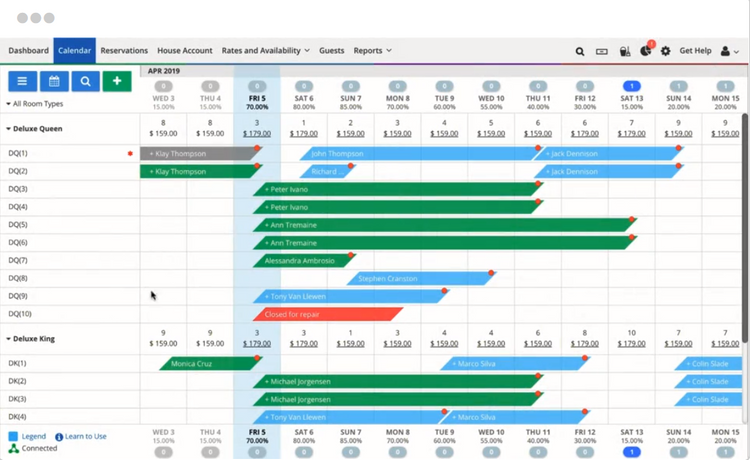Go to the Dashboard tab
The width and height of the screenshot is (750, 460).
click(28, 50)
